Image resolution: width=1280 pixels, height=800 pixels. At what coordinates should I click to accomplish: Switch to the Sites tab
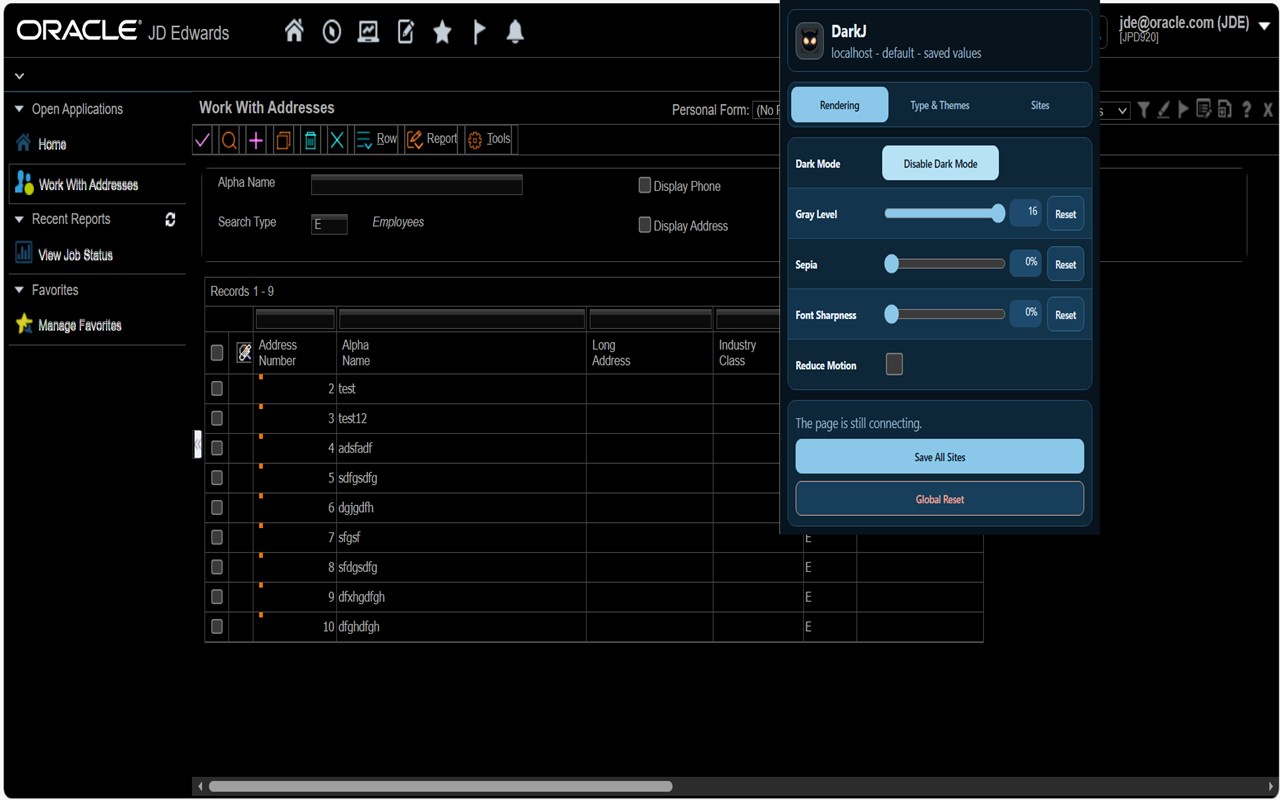pos(1040,105)
